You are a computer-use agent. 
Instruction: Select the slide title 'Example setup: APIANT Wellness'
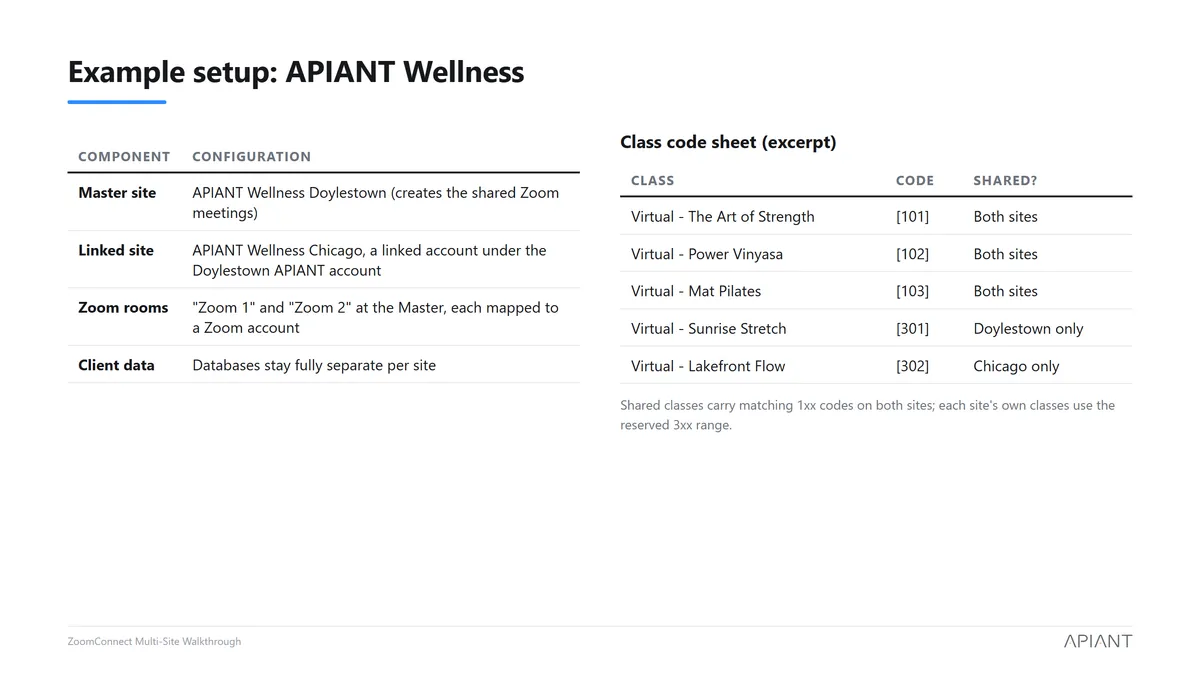click(296, 72)
